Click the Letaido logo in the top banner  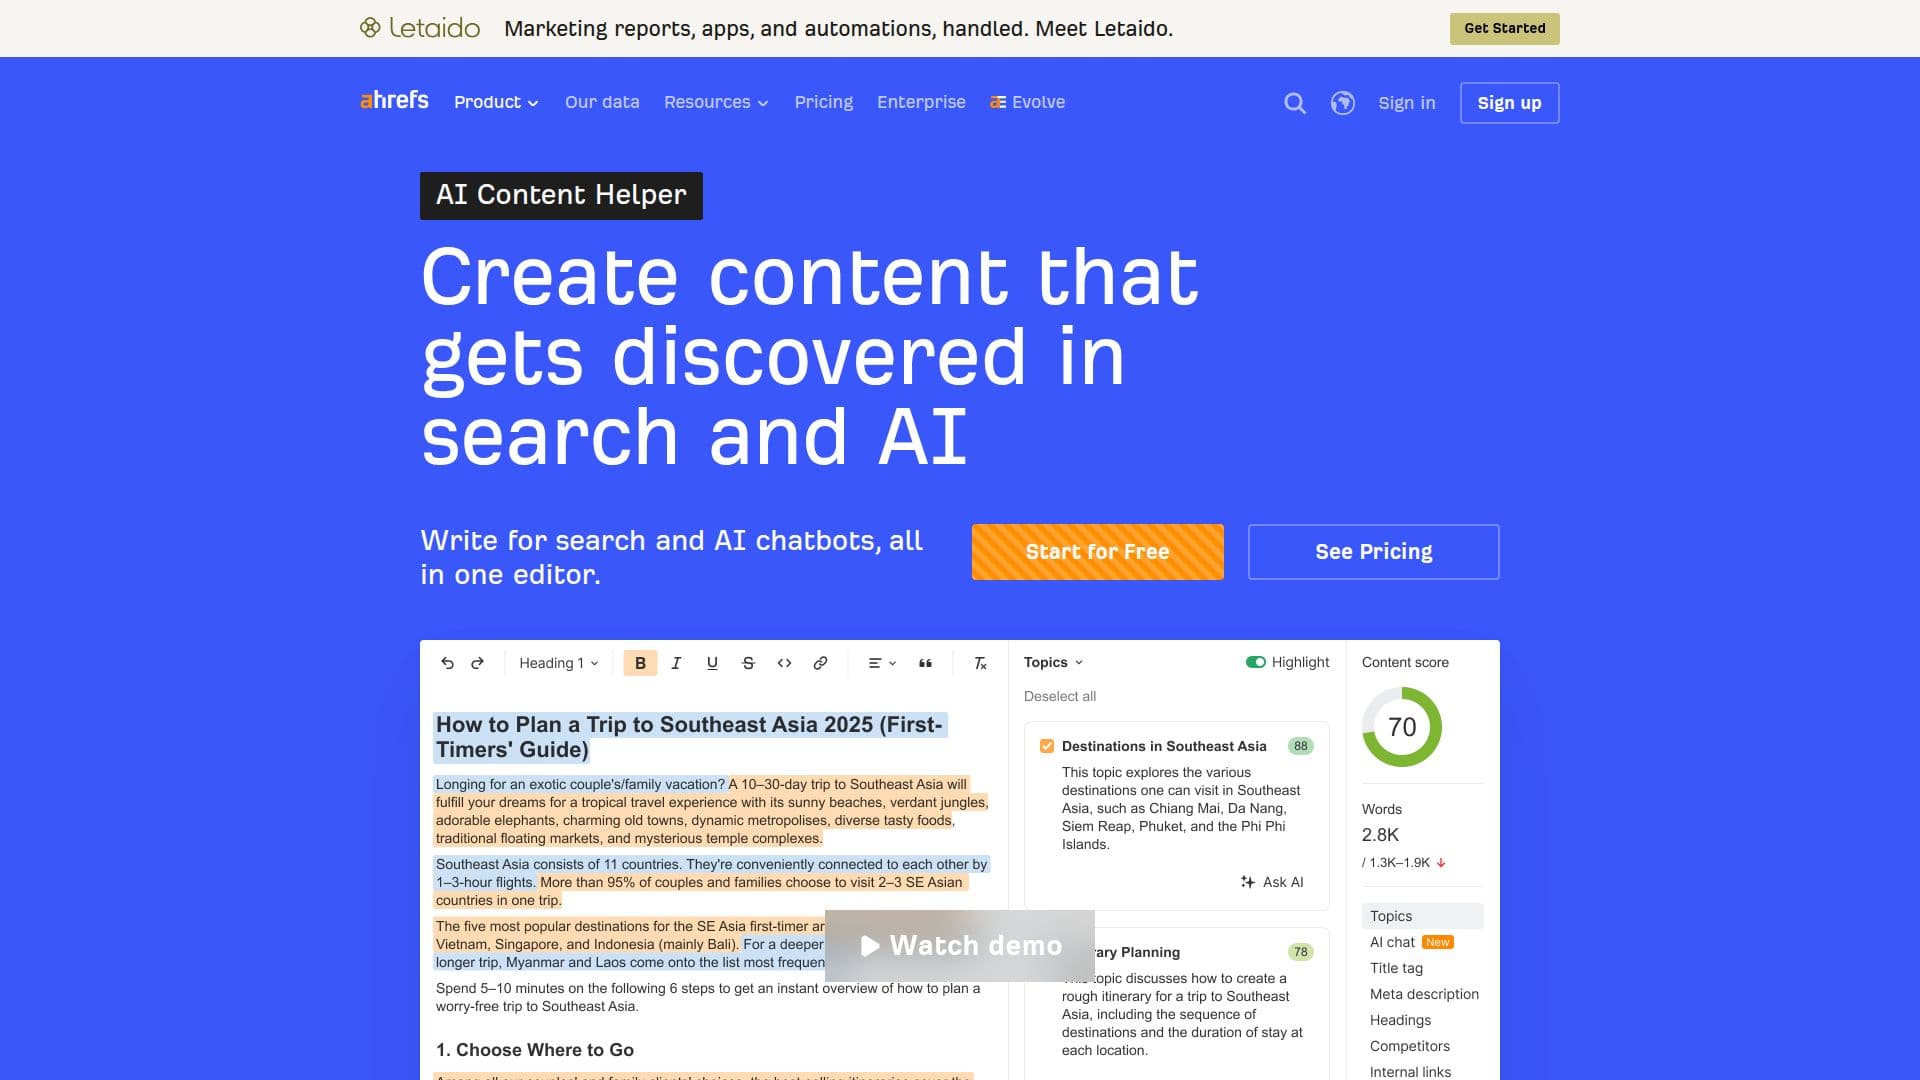point(420,28)
